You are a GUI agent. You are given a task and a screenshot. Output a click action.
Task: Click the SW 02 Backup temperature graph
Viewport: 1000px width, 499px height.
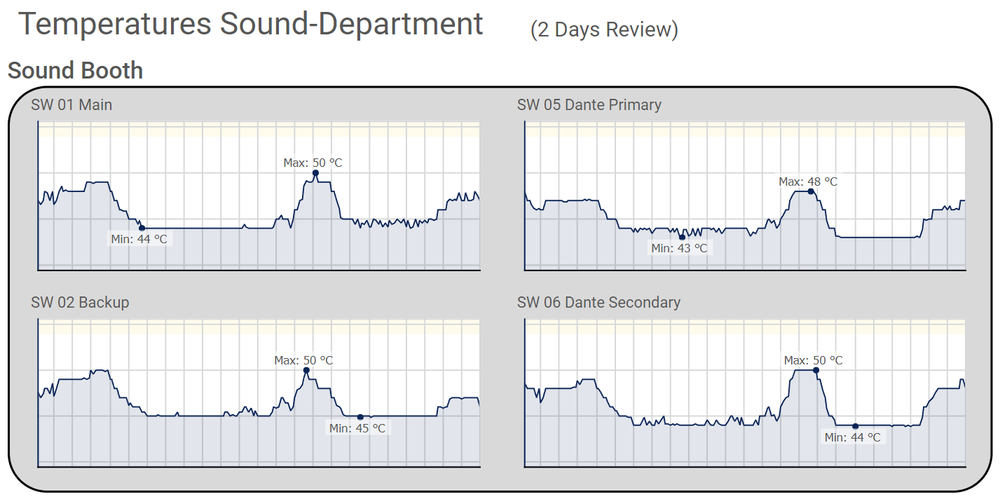[258, 393]
